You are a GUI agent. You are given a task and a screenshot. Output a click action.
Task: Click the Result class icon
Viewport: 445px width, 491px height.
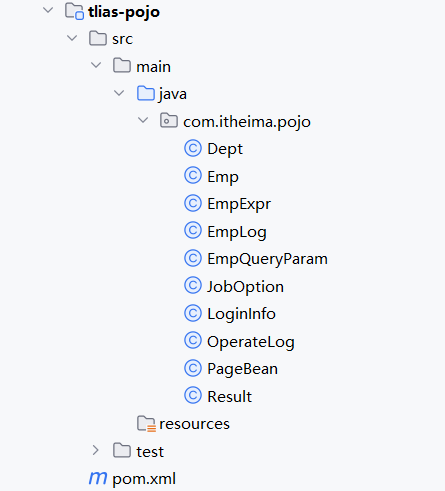coord(193,396)
